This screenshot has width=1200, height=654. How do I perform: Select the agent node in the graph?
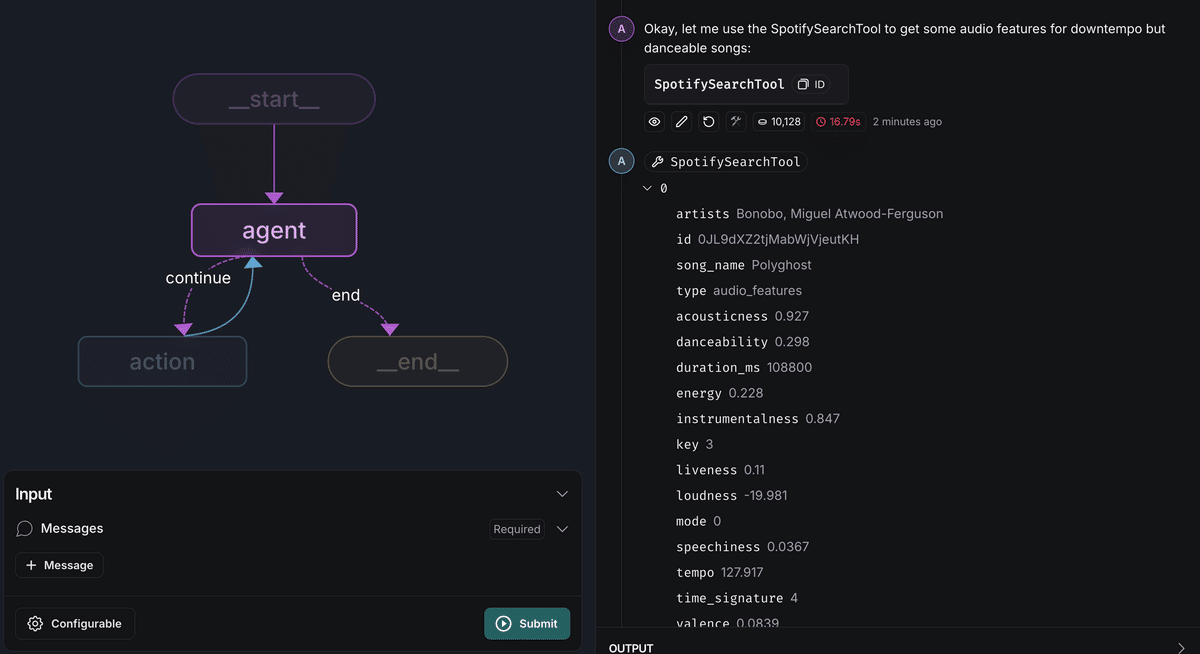274,230
